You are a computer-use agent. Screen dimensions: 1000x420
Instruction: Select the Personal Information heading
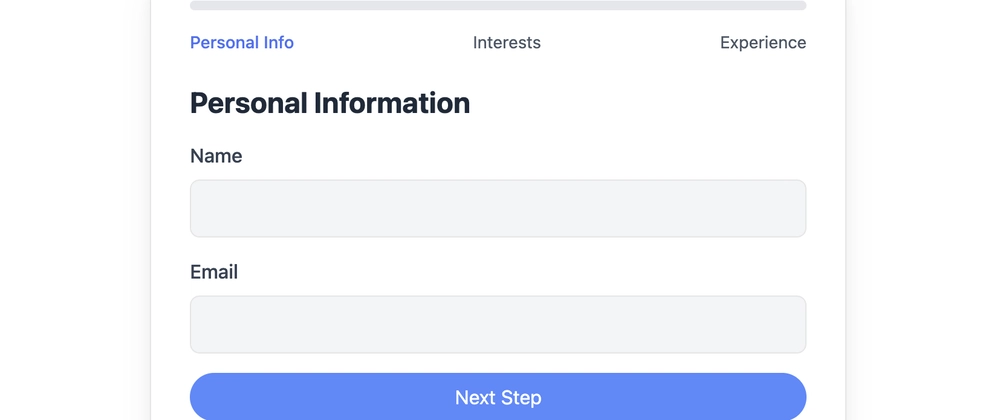pos(330,103)
